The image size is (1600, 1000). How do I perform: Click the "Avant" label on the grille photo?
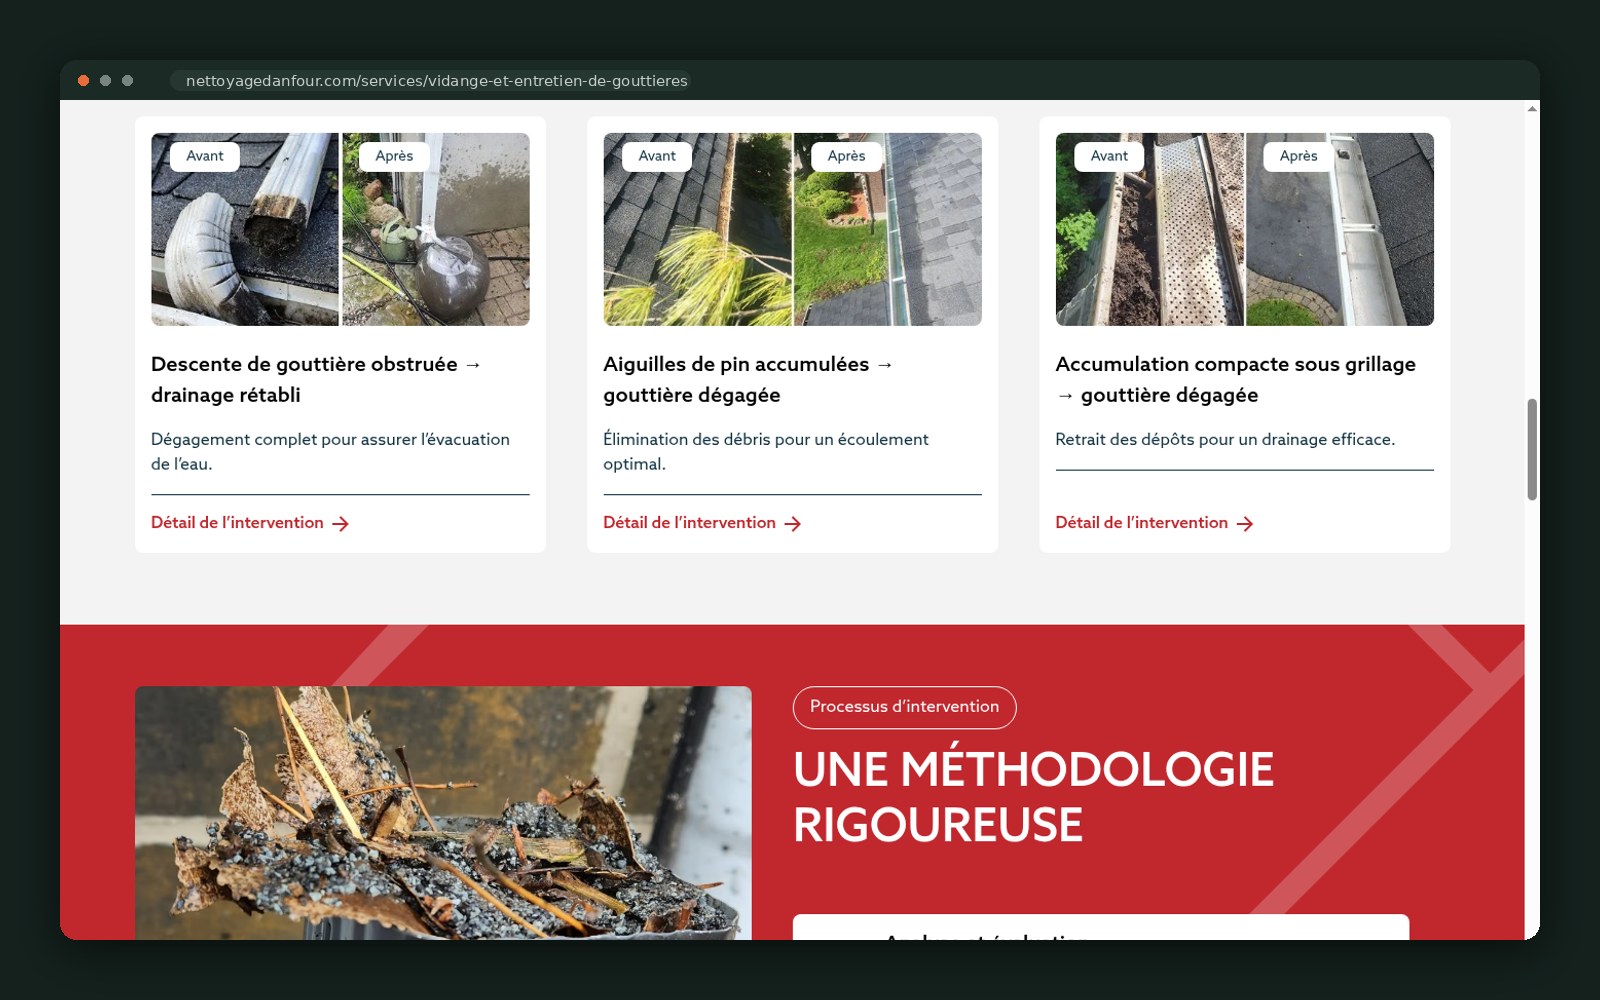pyautogui.click(x=1109, y=156)
